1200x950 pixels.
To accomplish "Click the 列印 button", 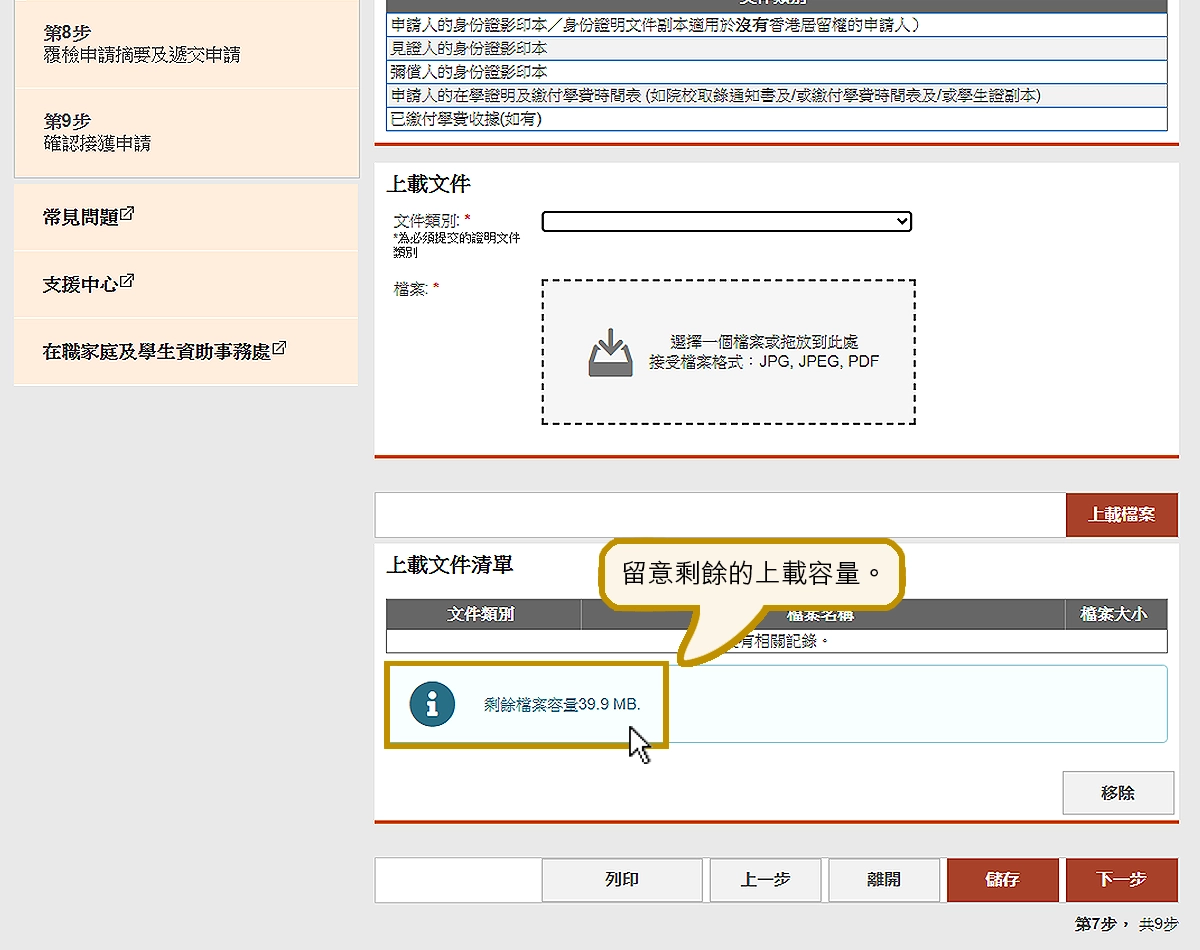I will coord(621,880).
